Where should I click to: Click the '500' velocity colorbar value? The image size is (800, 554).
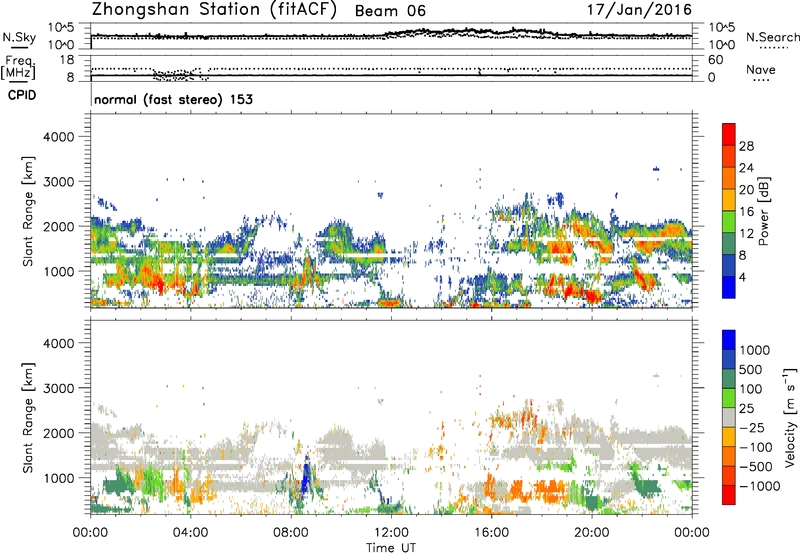click(751, 369)
